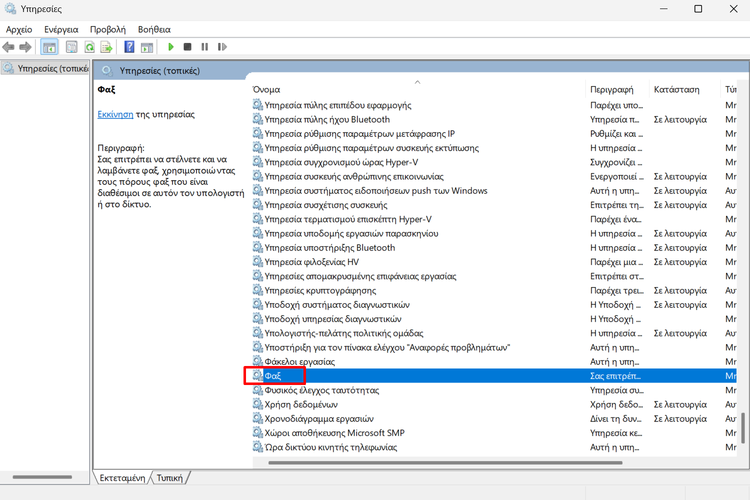The width and height of the screenshot is (750, 500).
Task: Sort by the Όνομα column header
Action: coord(266,89)
